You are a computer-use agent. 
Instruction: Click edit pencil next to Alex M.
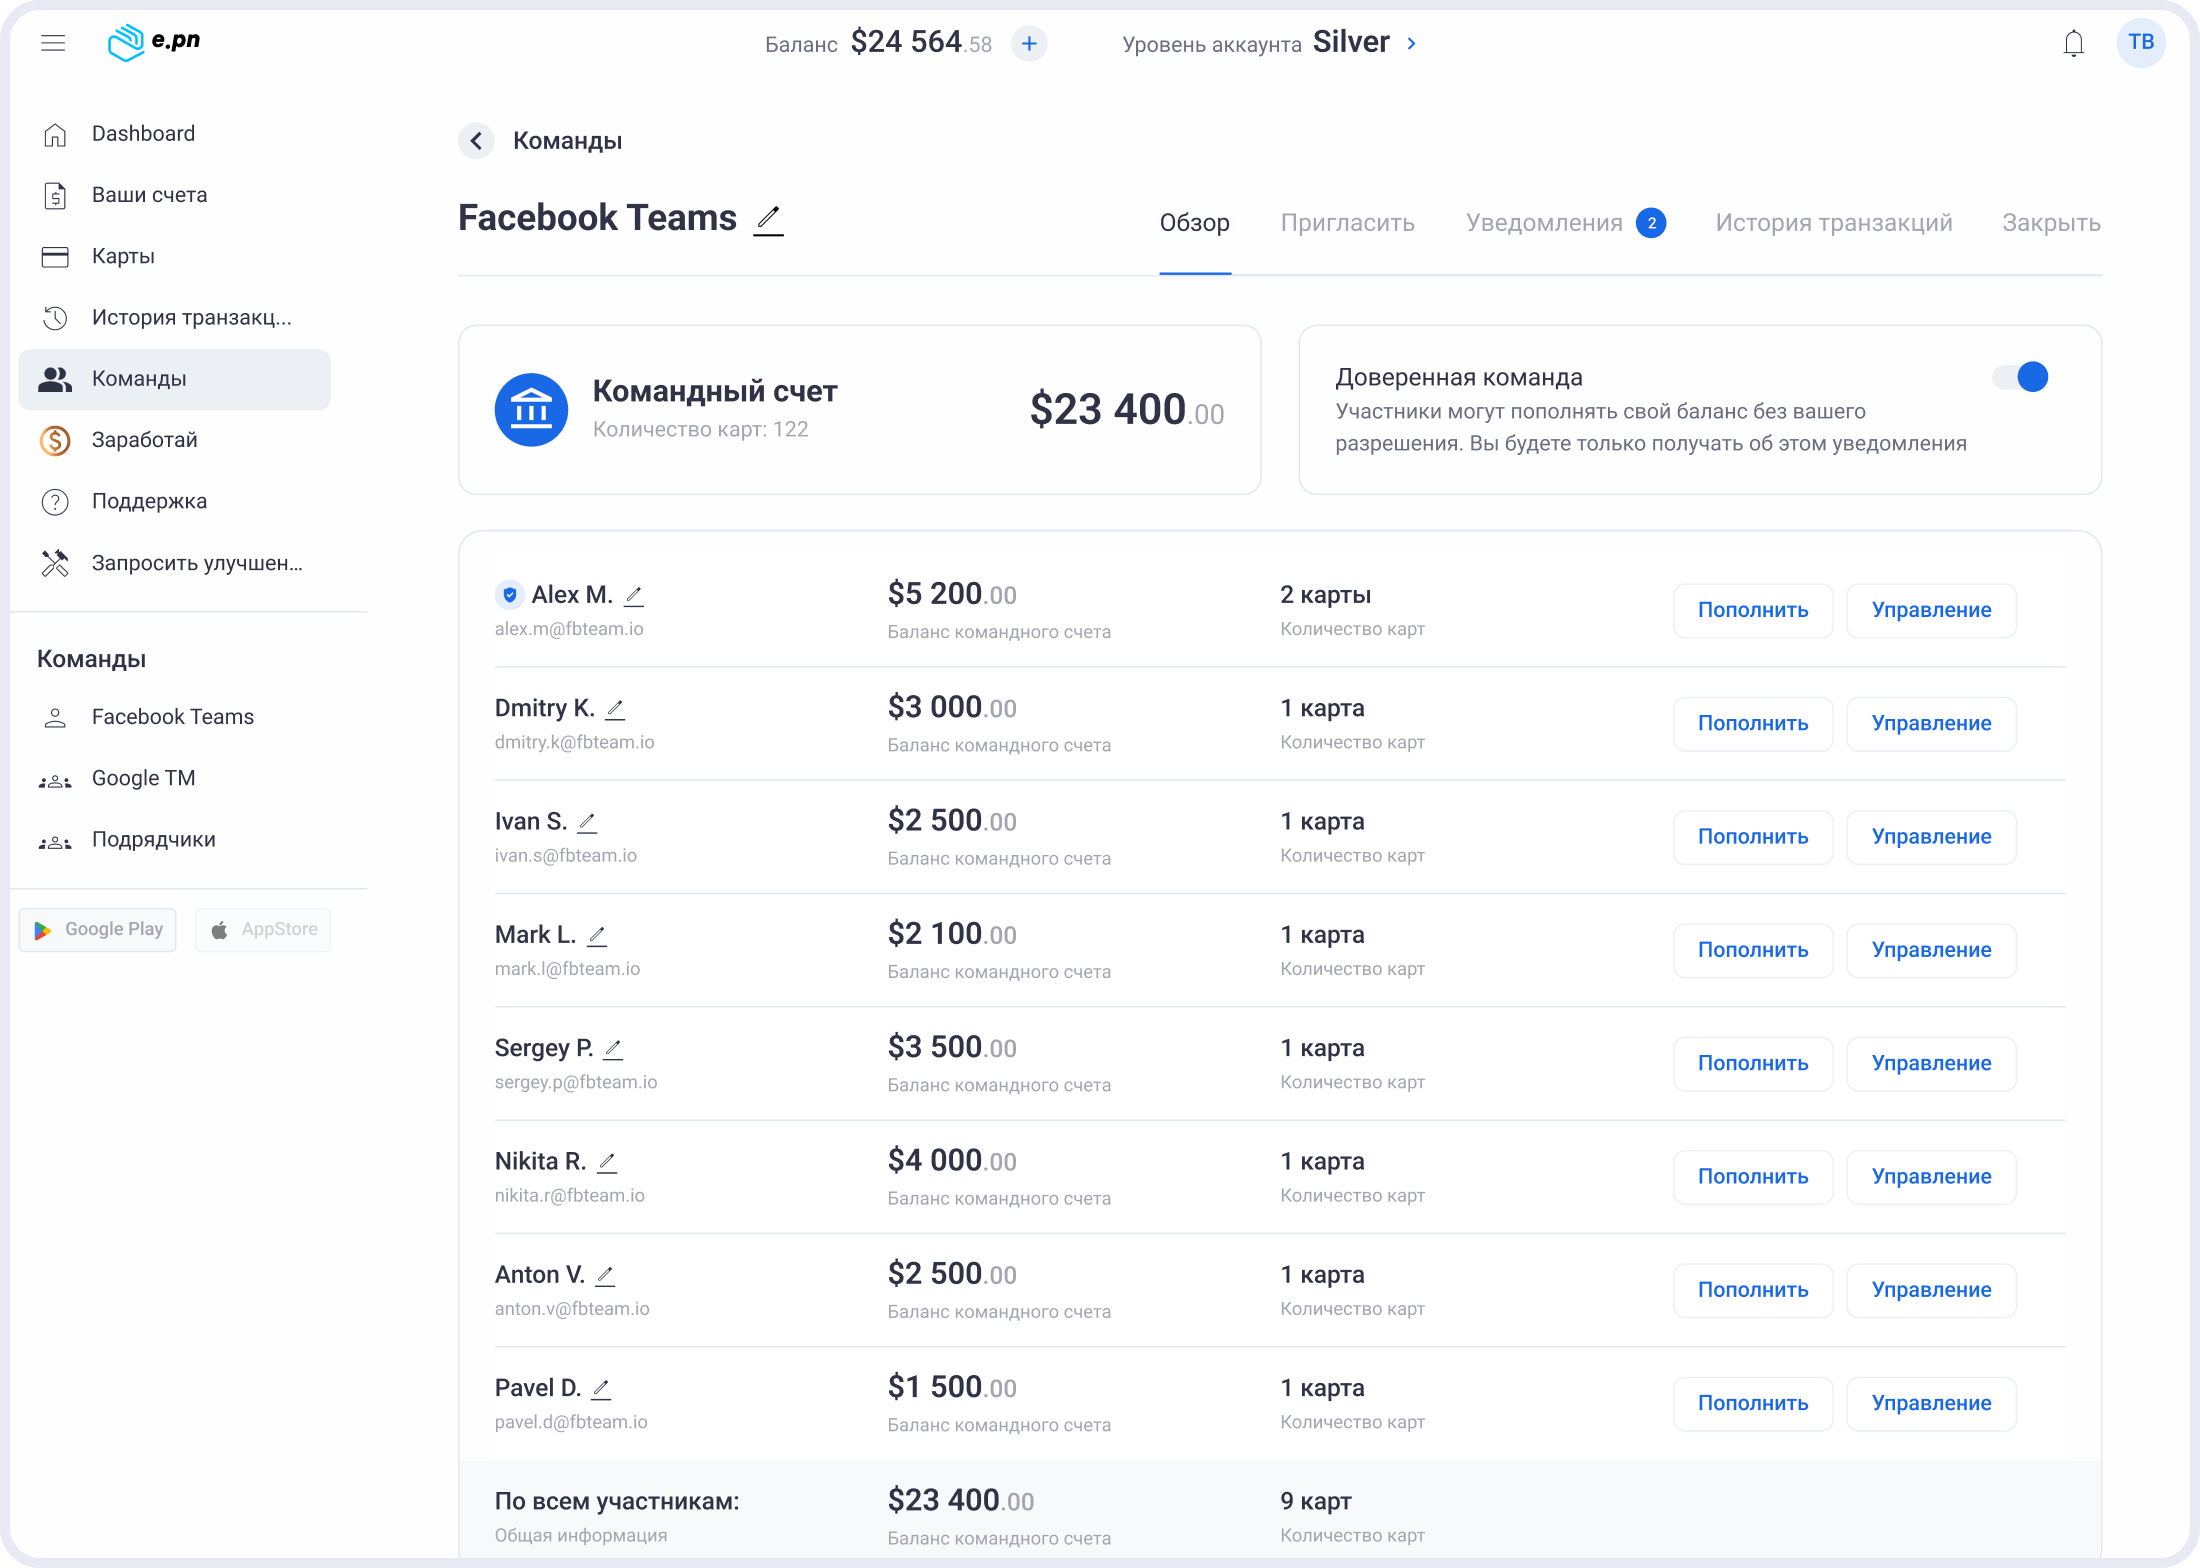click(x=634, y=596)
